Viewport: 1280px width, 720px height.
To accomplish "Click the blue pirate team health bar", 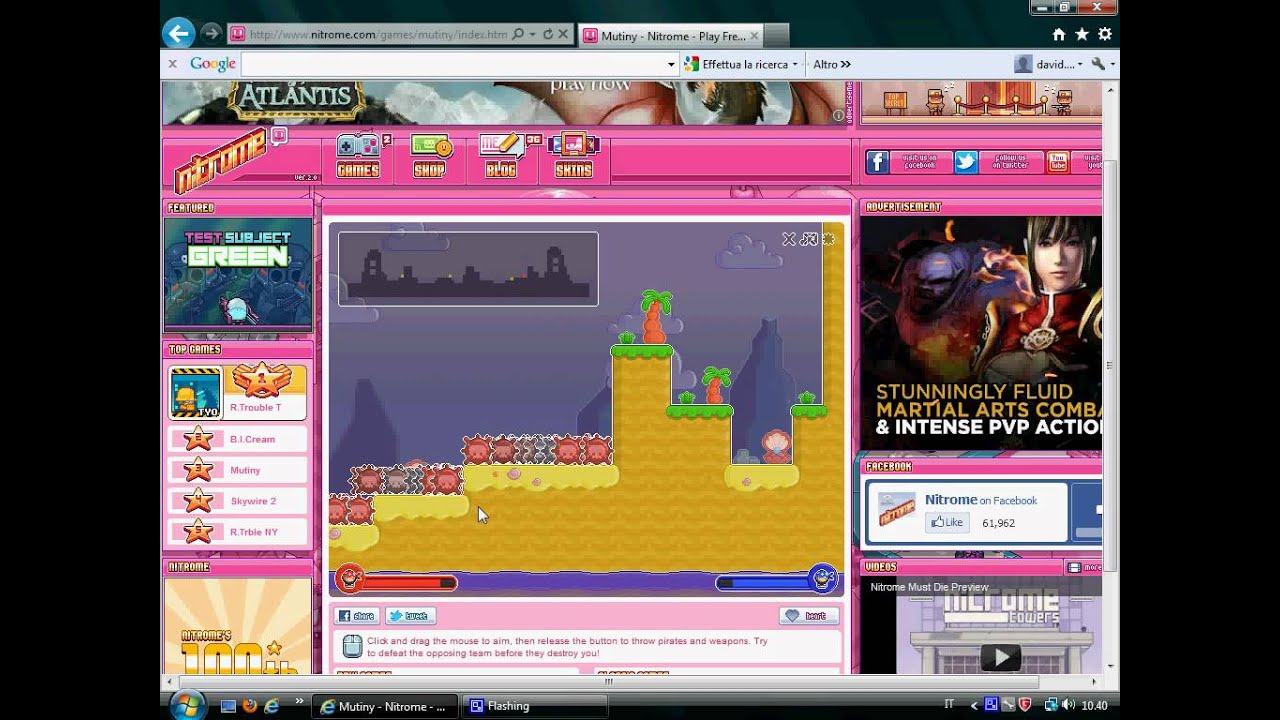I will [777, 580].
